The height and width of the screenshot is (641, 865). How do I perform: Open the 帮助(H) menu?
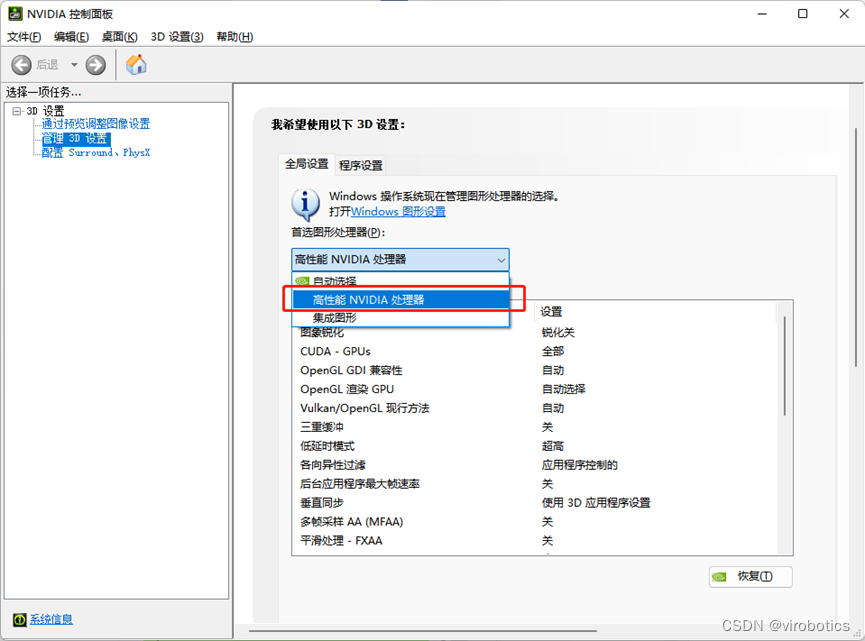point(234,37)
